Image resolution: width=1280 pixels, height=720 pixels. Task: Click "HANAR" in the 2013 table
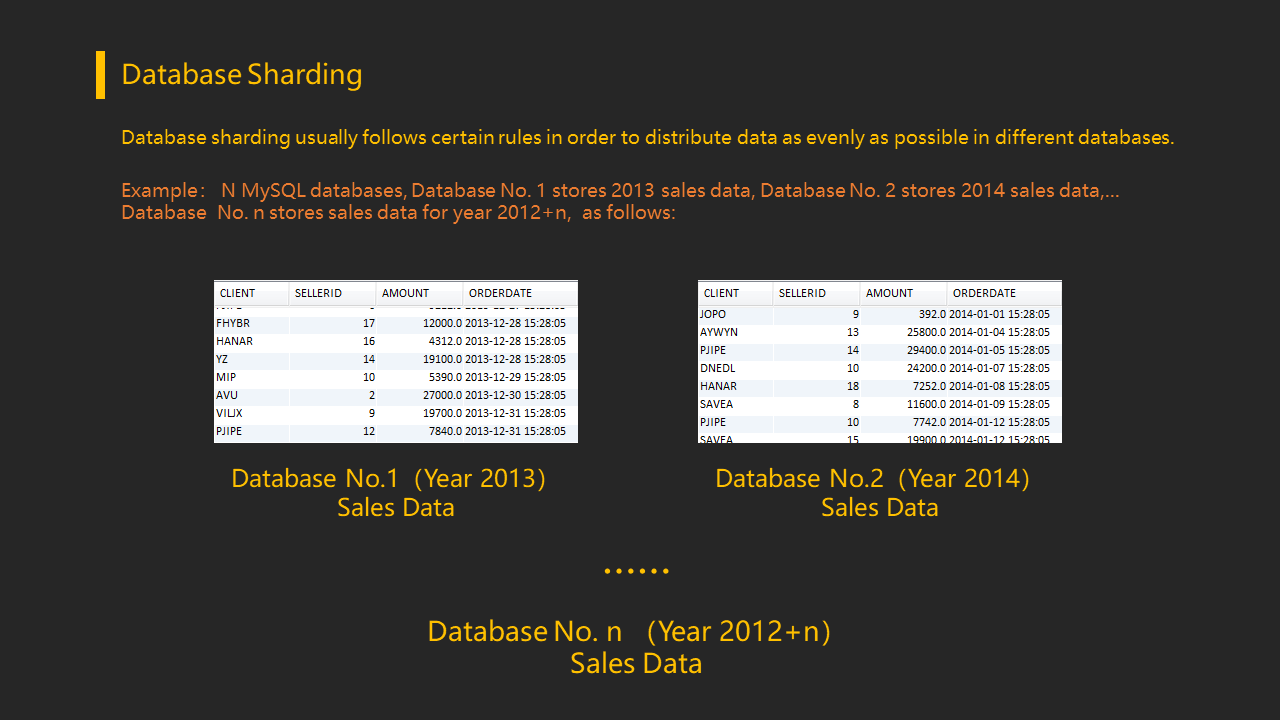234,341
